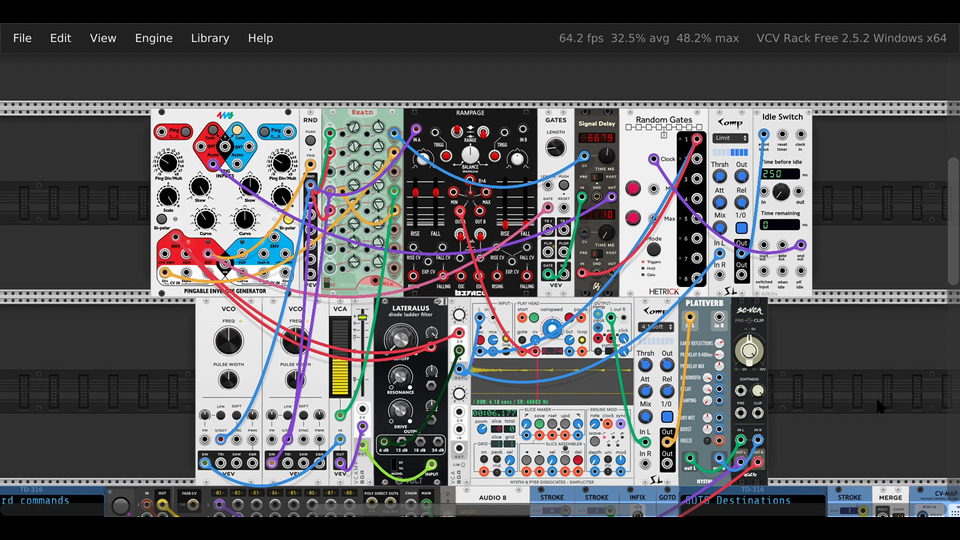Screen dimensions: 960x540
Task: Flip upper PRE/POST switch on Signal Delay
Action: (x=597, y=178)
